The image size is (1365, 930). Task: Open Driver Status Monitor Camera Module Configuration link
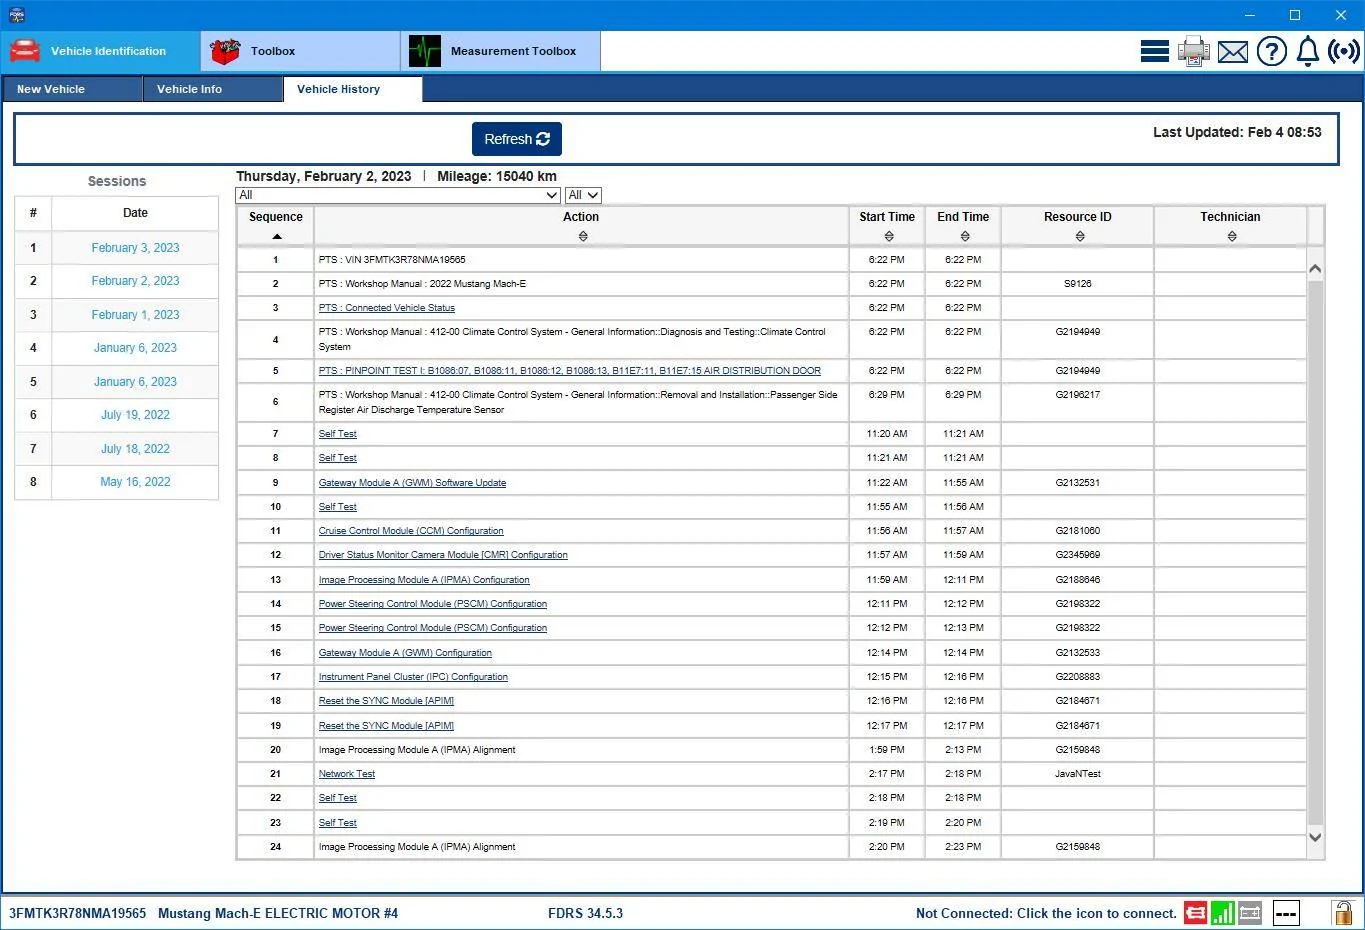443,555
